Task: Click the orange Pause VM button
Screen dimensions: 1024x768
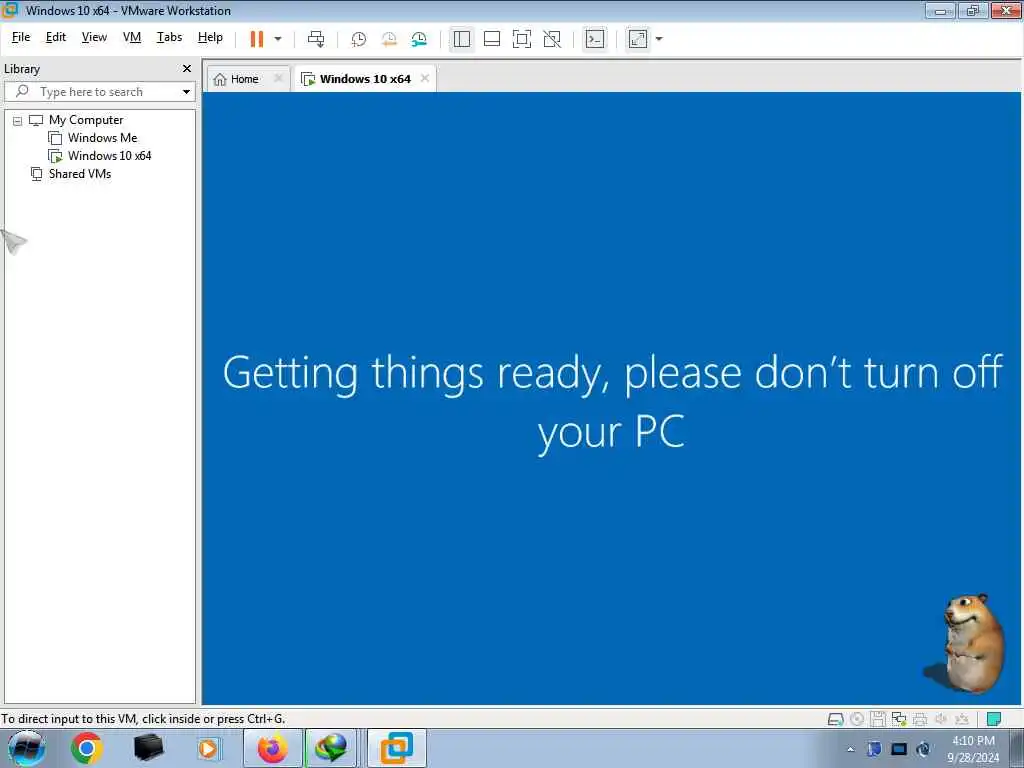Action: (257, 39)
